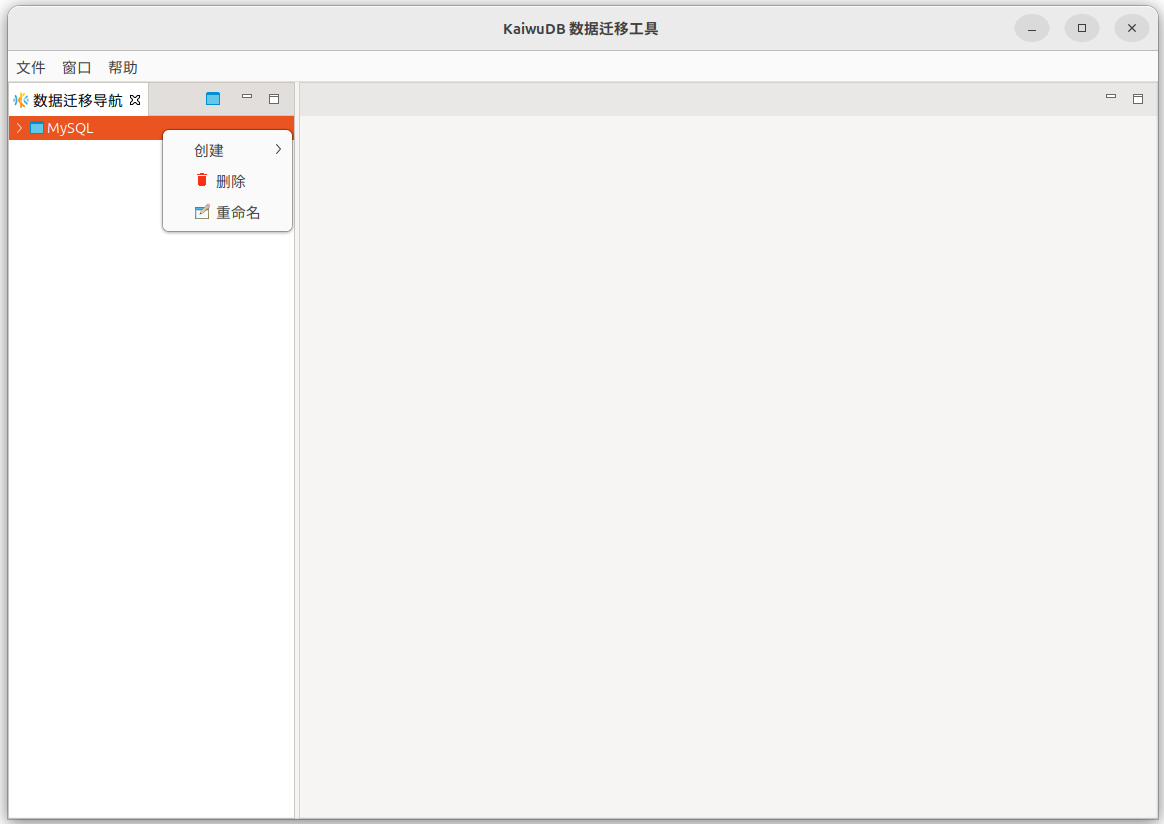Click the pencil rename icon beside 重命名
Screen dimensions: 1164x824
(x=202, y=212)
